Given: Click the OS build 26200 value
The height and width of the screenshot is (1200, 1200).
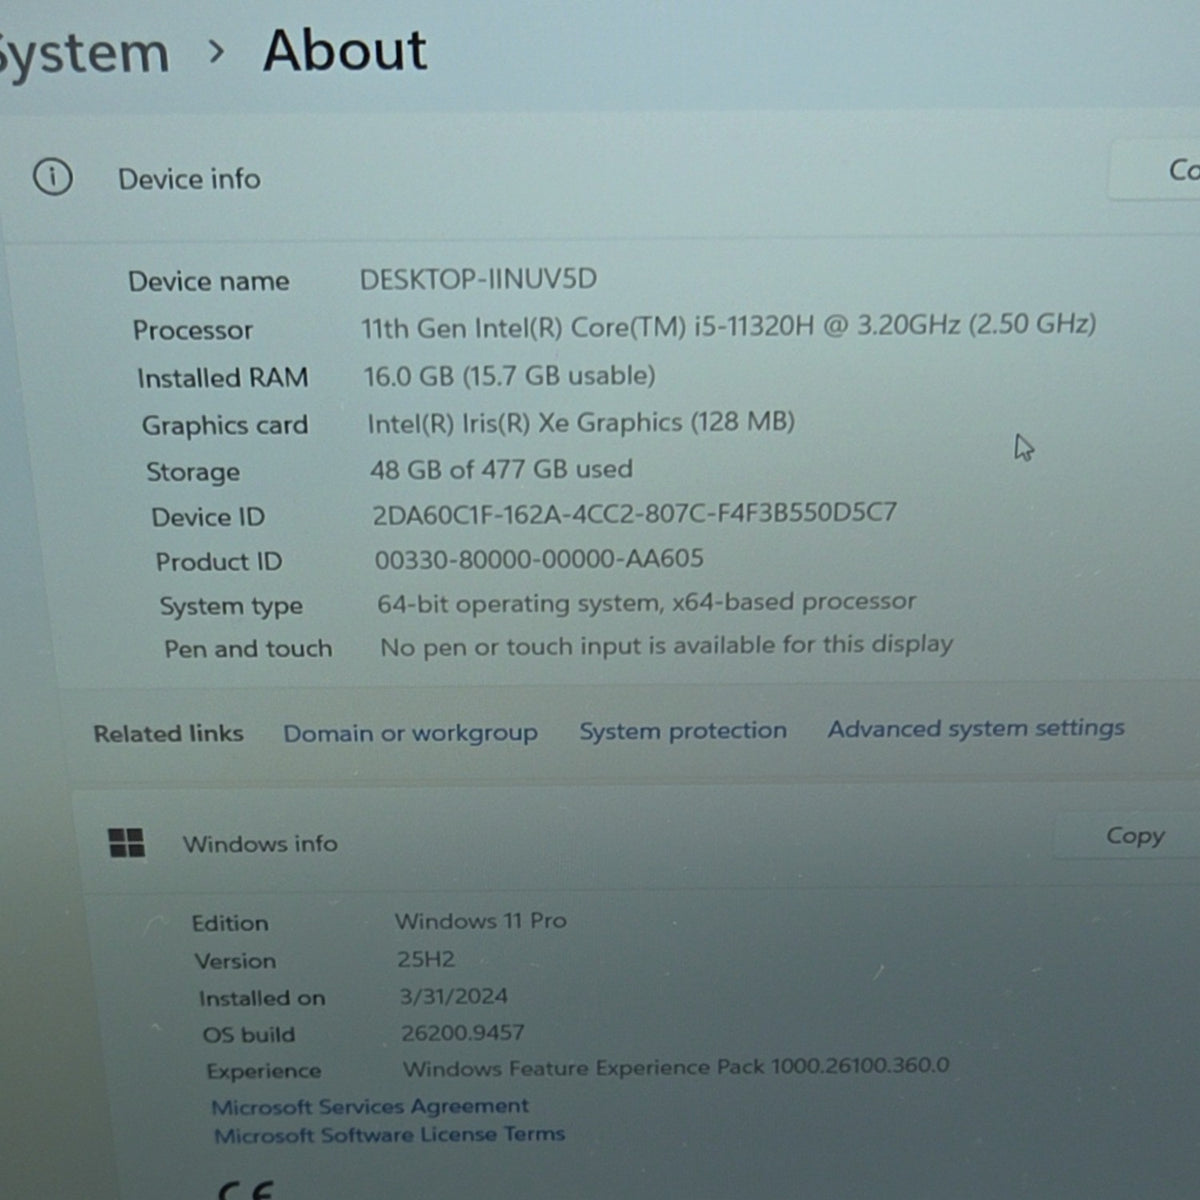Looking at the screenshot, I should pos(462,1032).
